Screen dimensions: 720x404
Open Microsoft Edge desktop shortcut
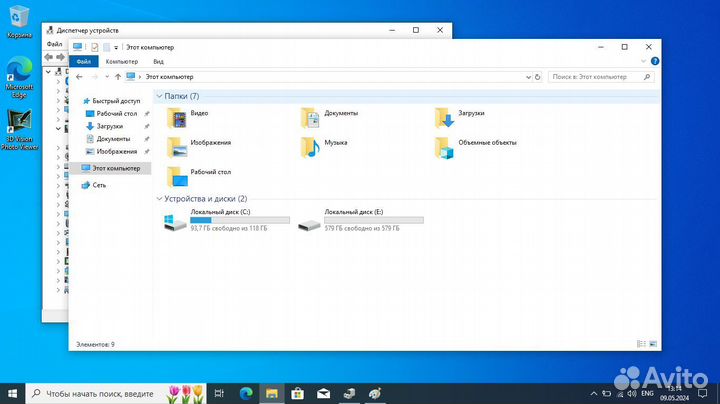(x=19, y=77)
